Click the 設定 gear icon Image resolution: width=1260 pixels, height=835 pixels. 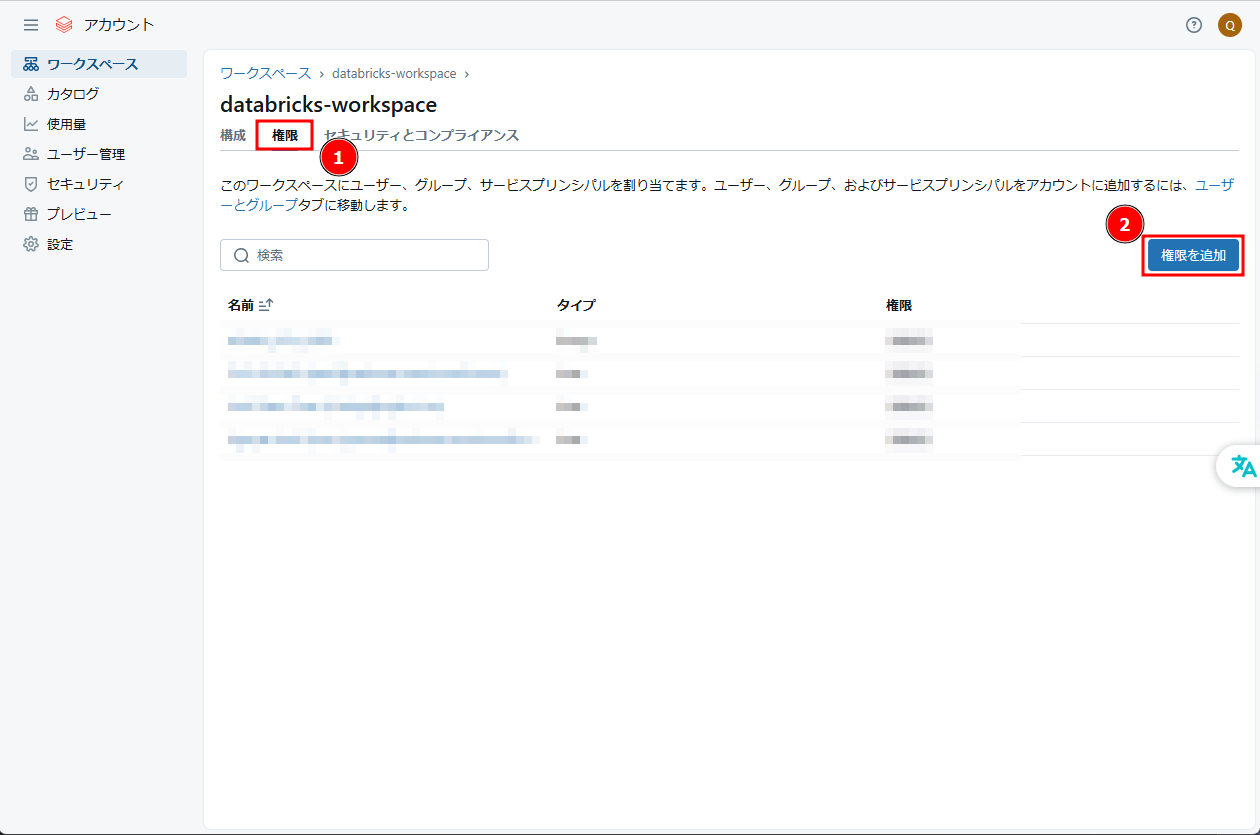point(31,244)
